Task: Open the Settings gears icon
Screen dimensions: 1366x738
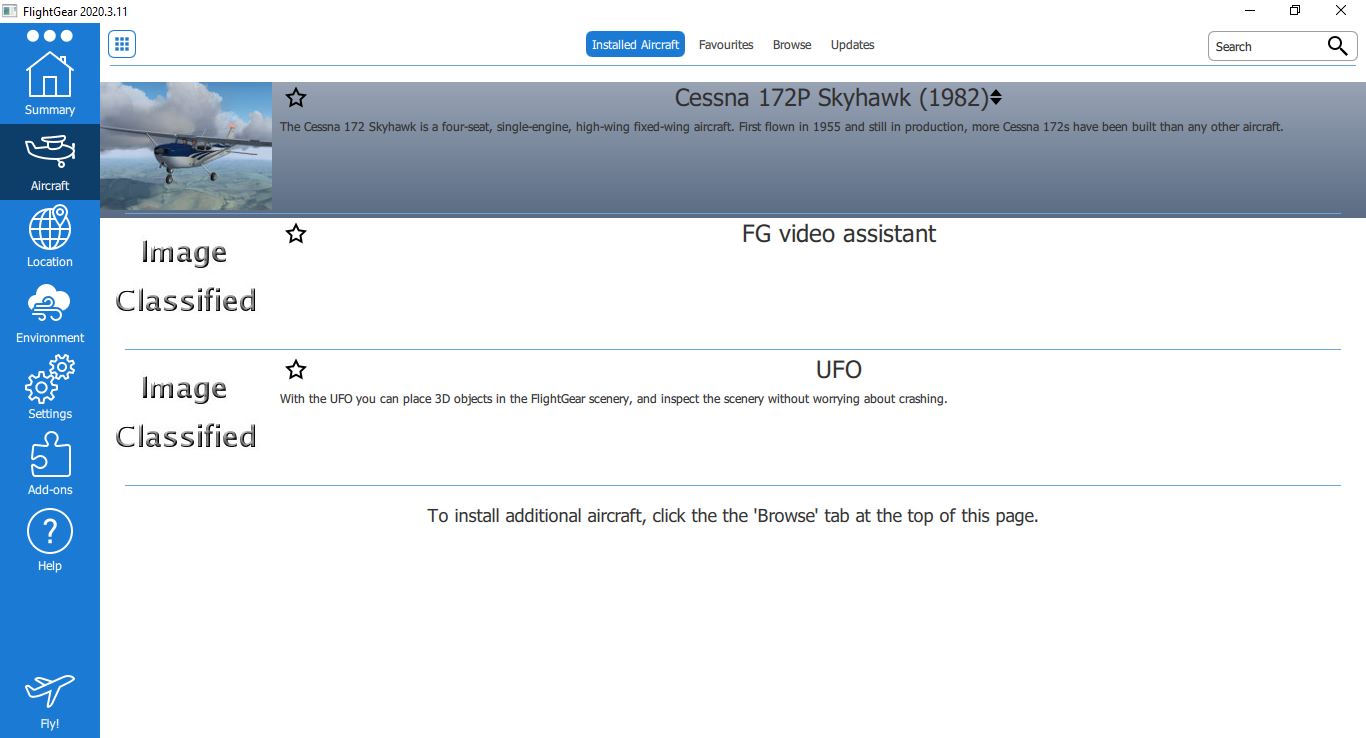Action: click(50, 389)
